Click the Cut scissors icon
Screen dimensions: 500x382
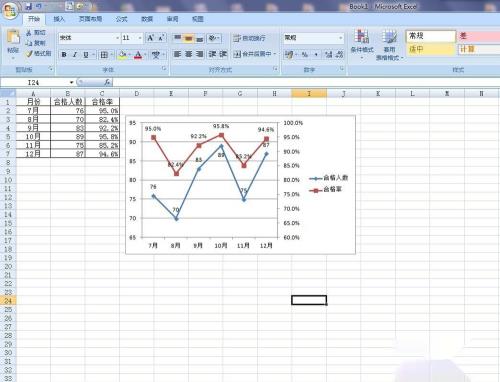[x=29, y=33]
